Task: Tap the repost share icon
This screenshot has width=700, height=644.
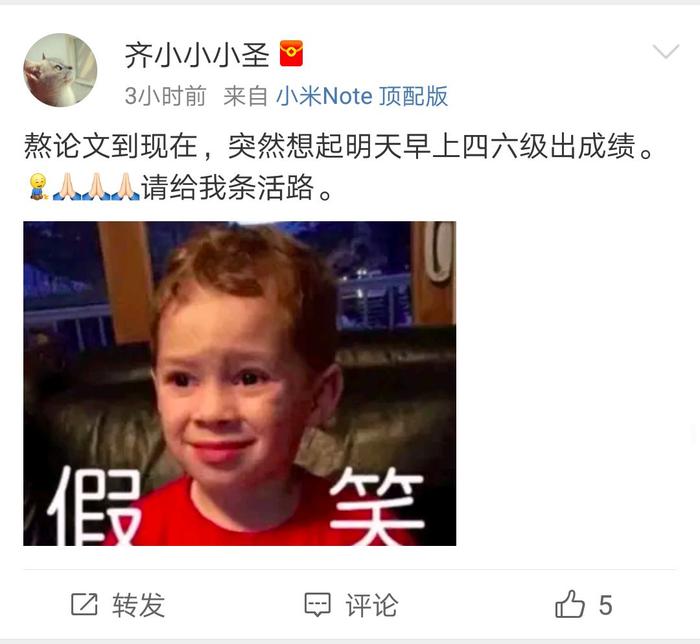Action: click(84, 604)
